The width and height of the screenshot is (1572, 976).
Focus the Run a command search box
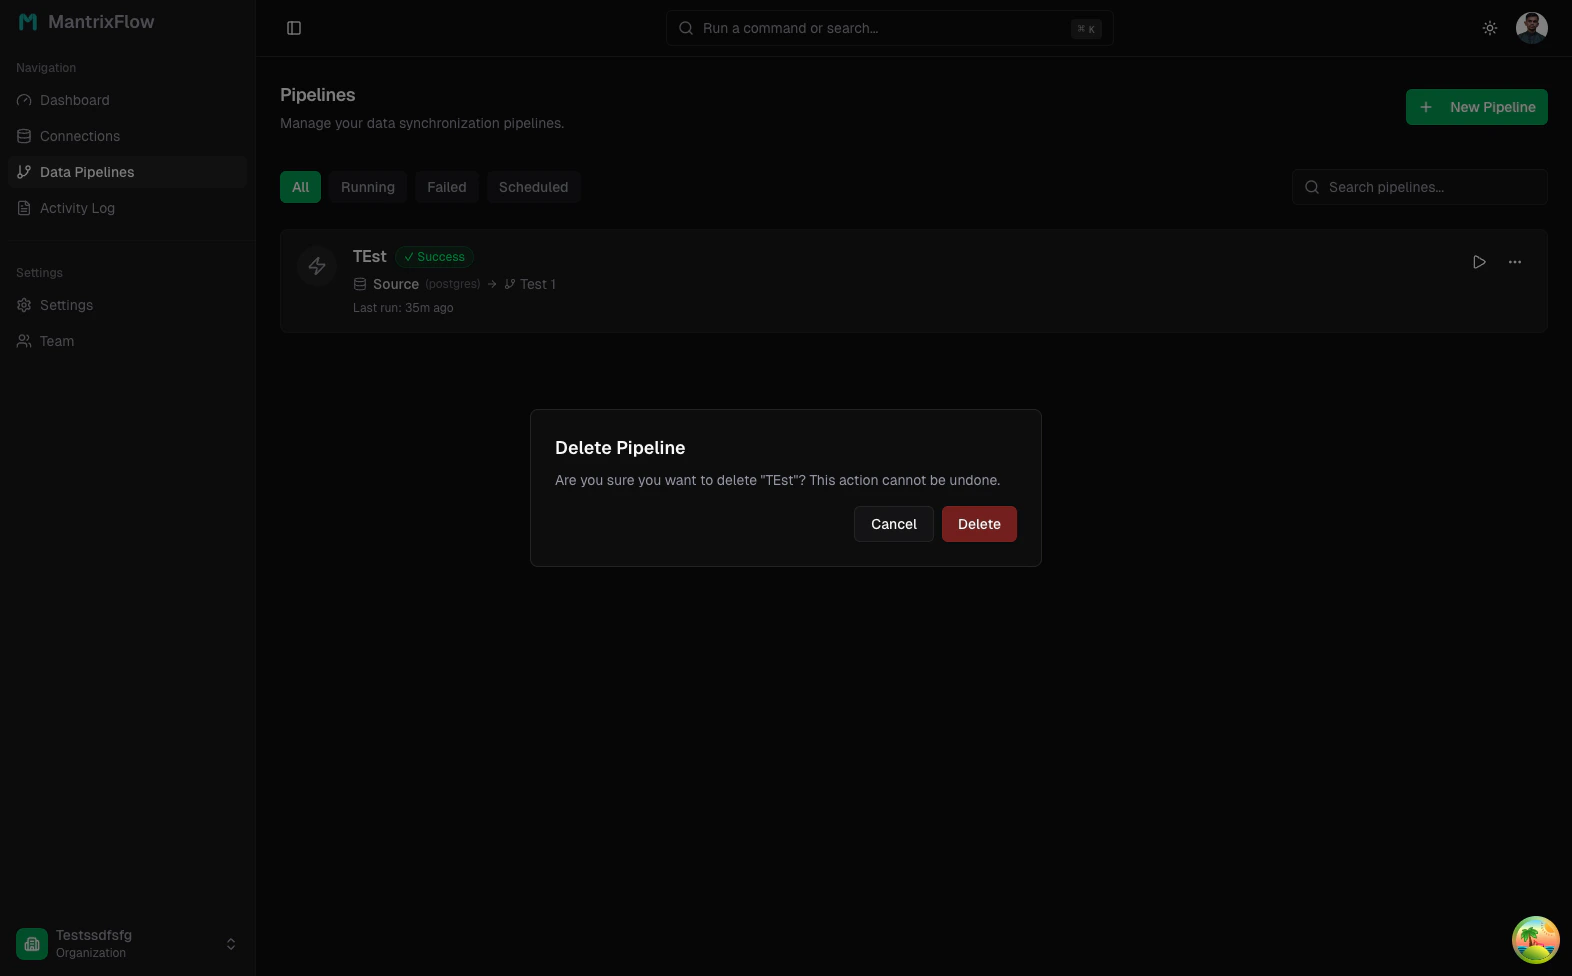pyautogui.click(x=890, y=28)
